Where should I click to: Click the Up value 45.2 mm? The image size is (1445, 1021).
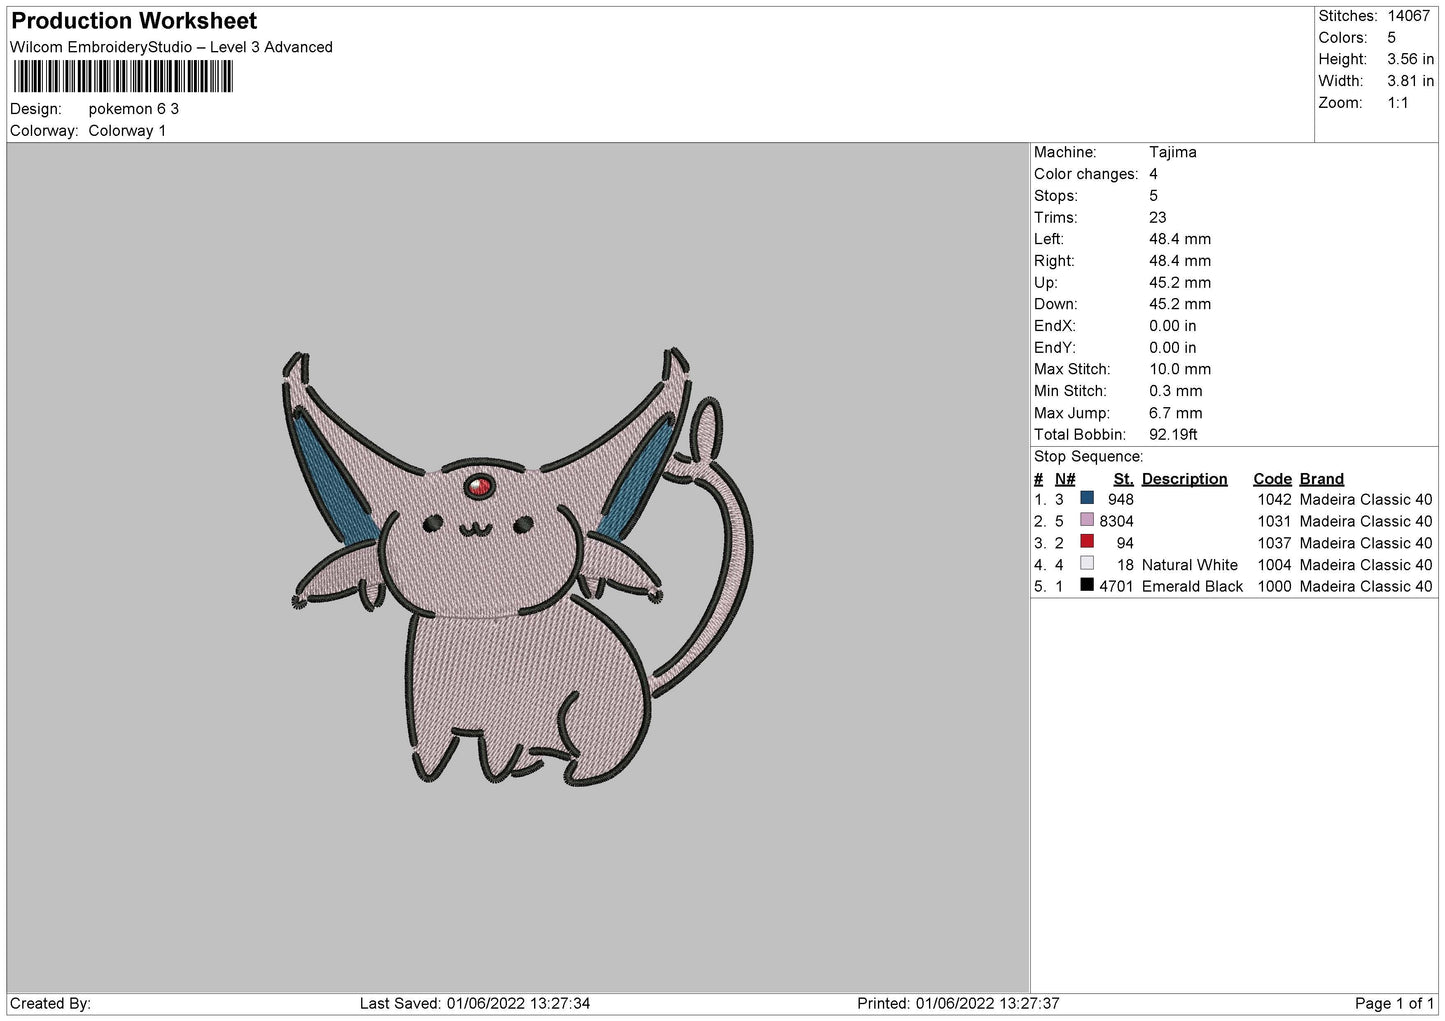(x=1180, y=283)
